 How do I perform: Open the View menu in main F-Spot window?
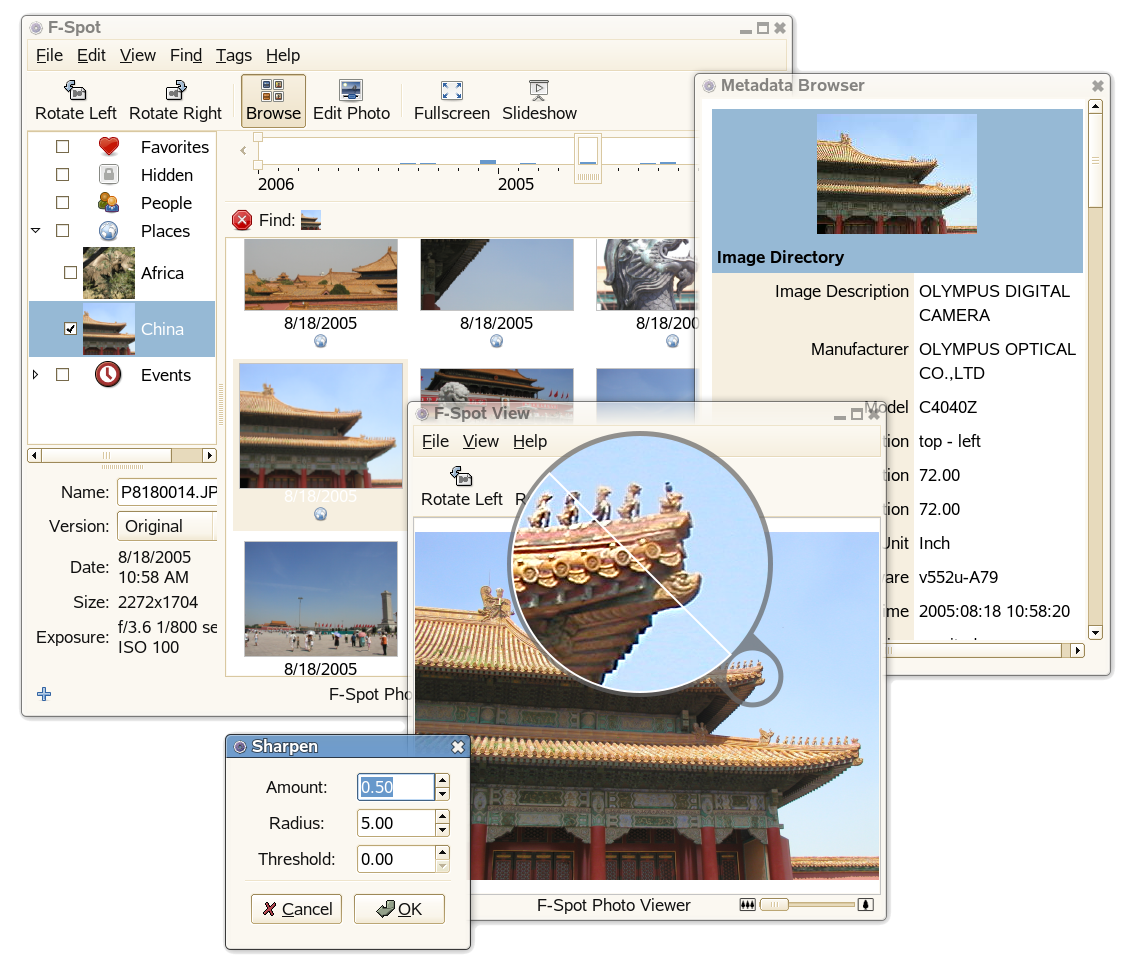pos(138,55)
